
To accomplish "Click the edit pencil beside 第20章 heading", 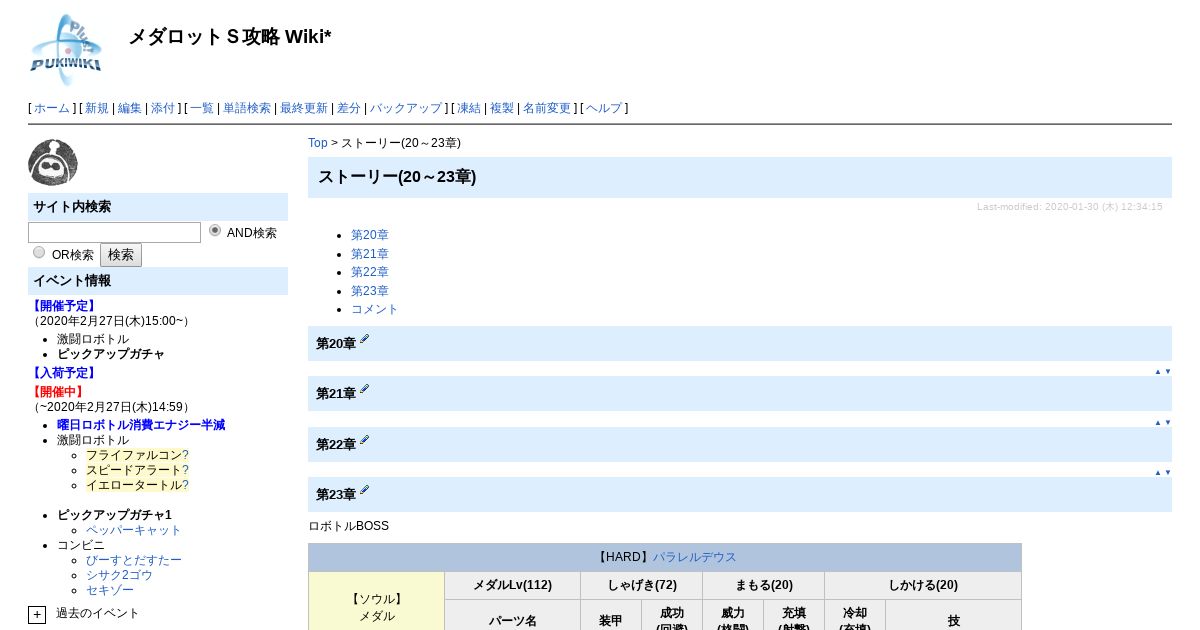I will (x=365, y=339).
